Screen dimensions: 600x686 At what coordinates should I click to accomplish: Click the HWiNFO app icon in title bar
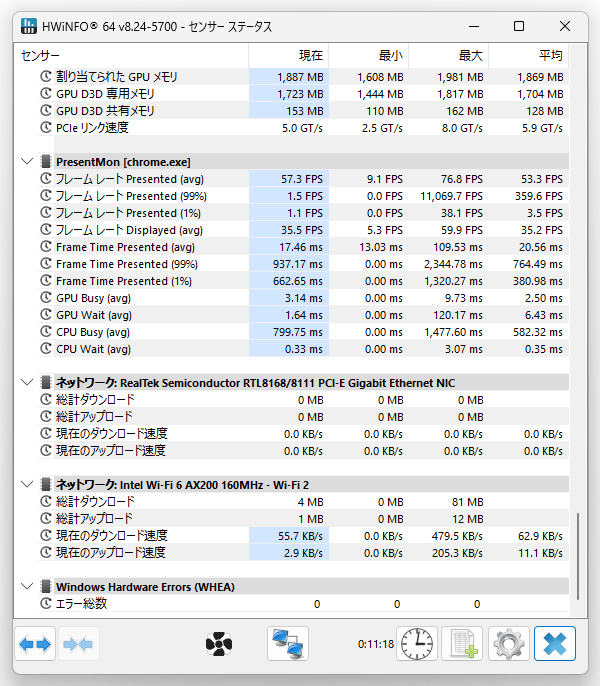(29, 26)
